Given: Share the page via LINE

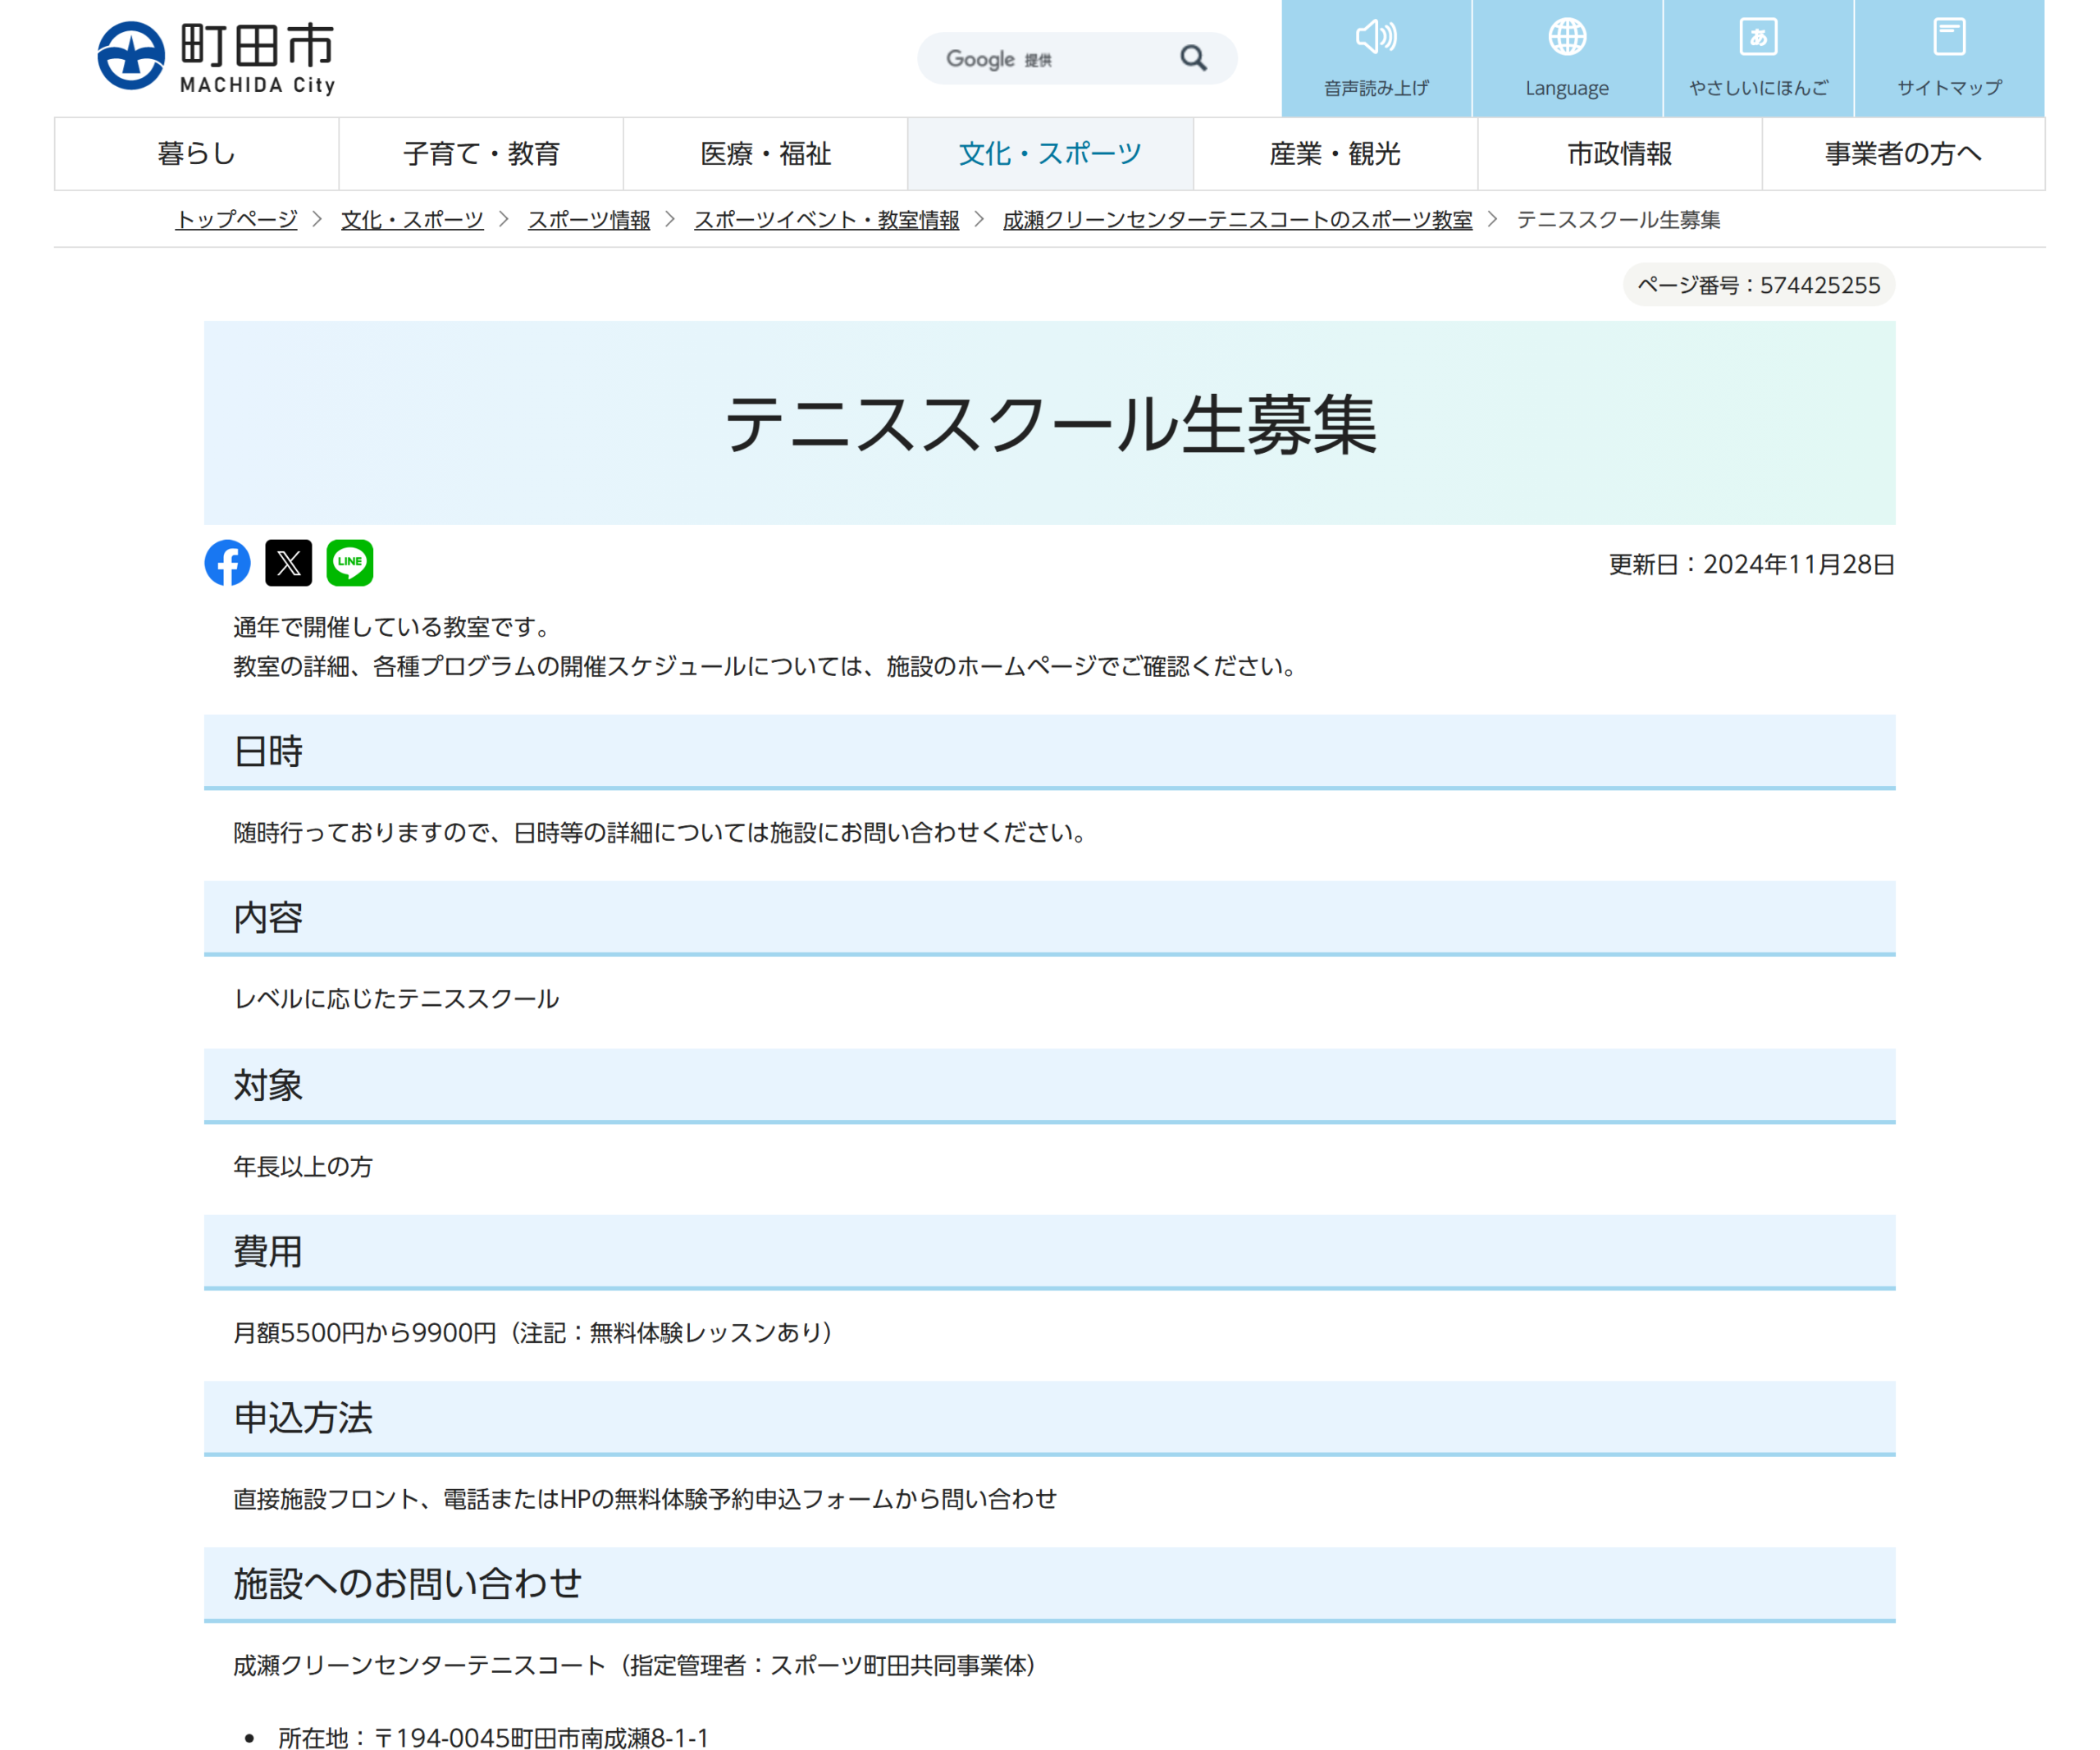Looking at the screenshot, I should 349,563.
